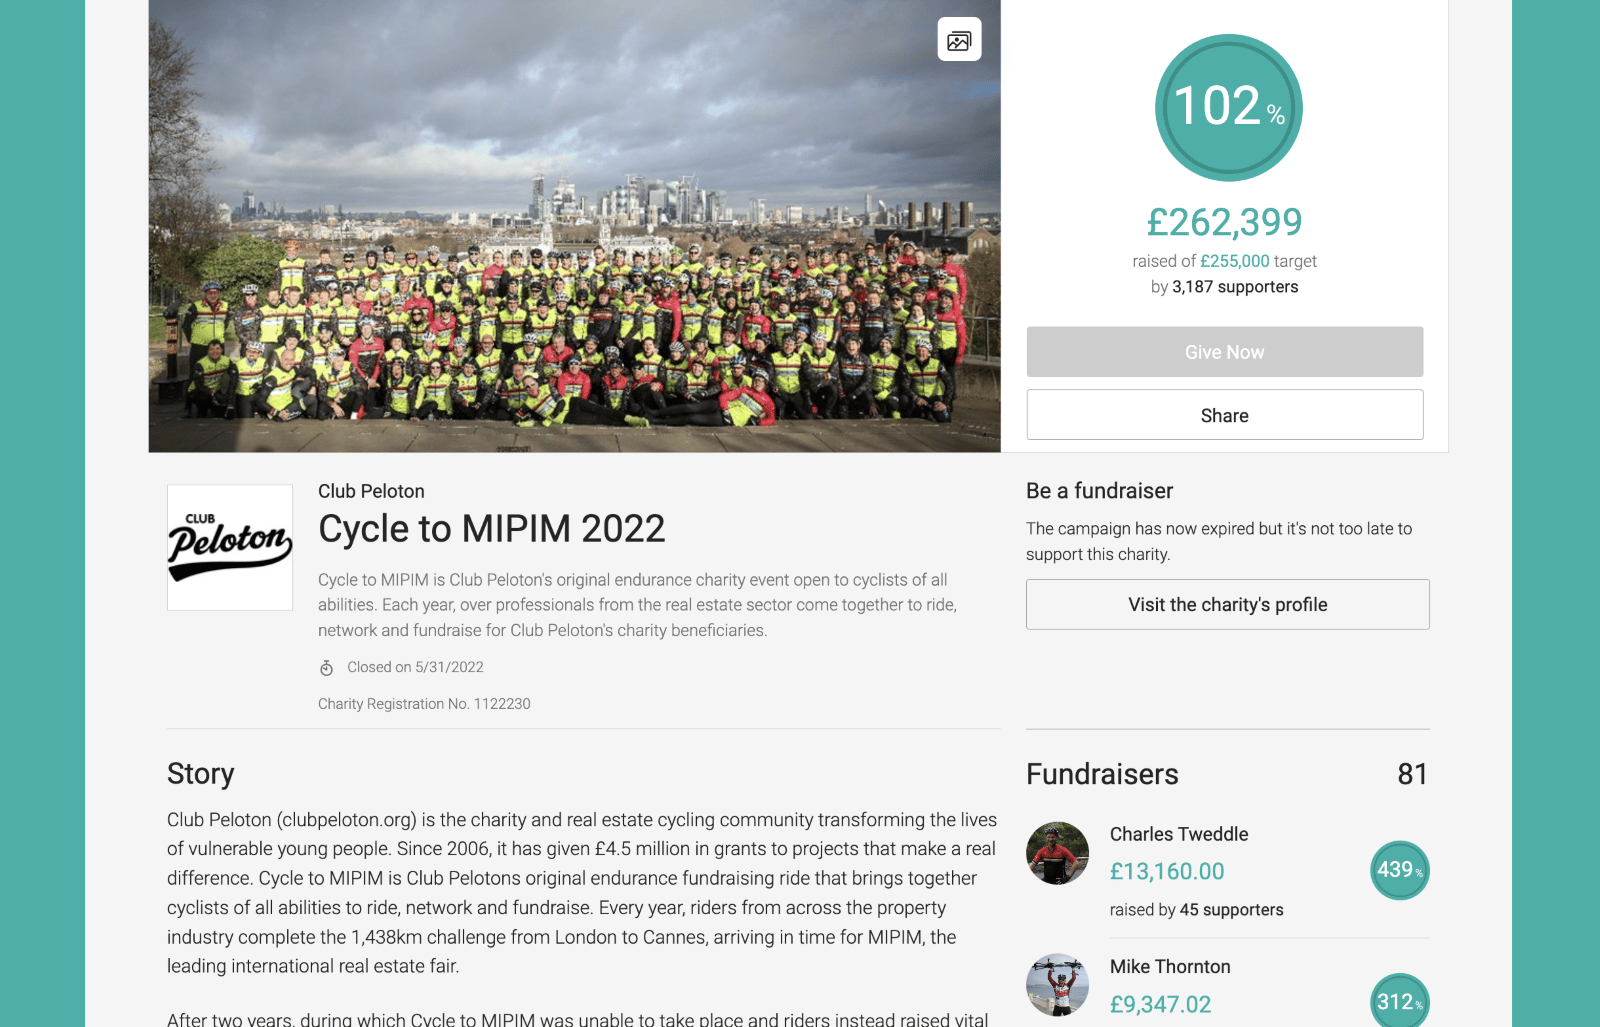Click the 312% fundraiser progress badge

point(1399,1000)
